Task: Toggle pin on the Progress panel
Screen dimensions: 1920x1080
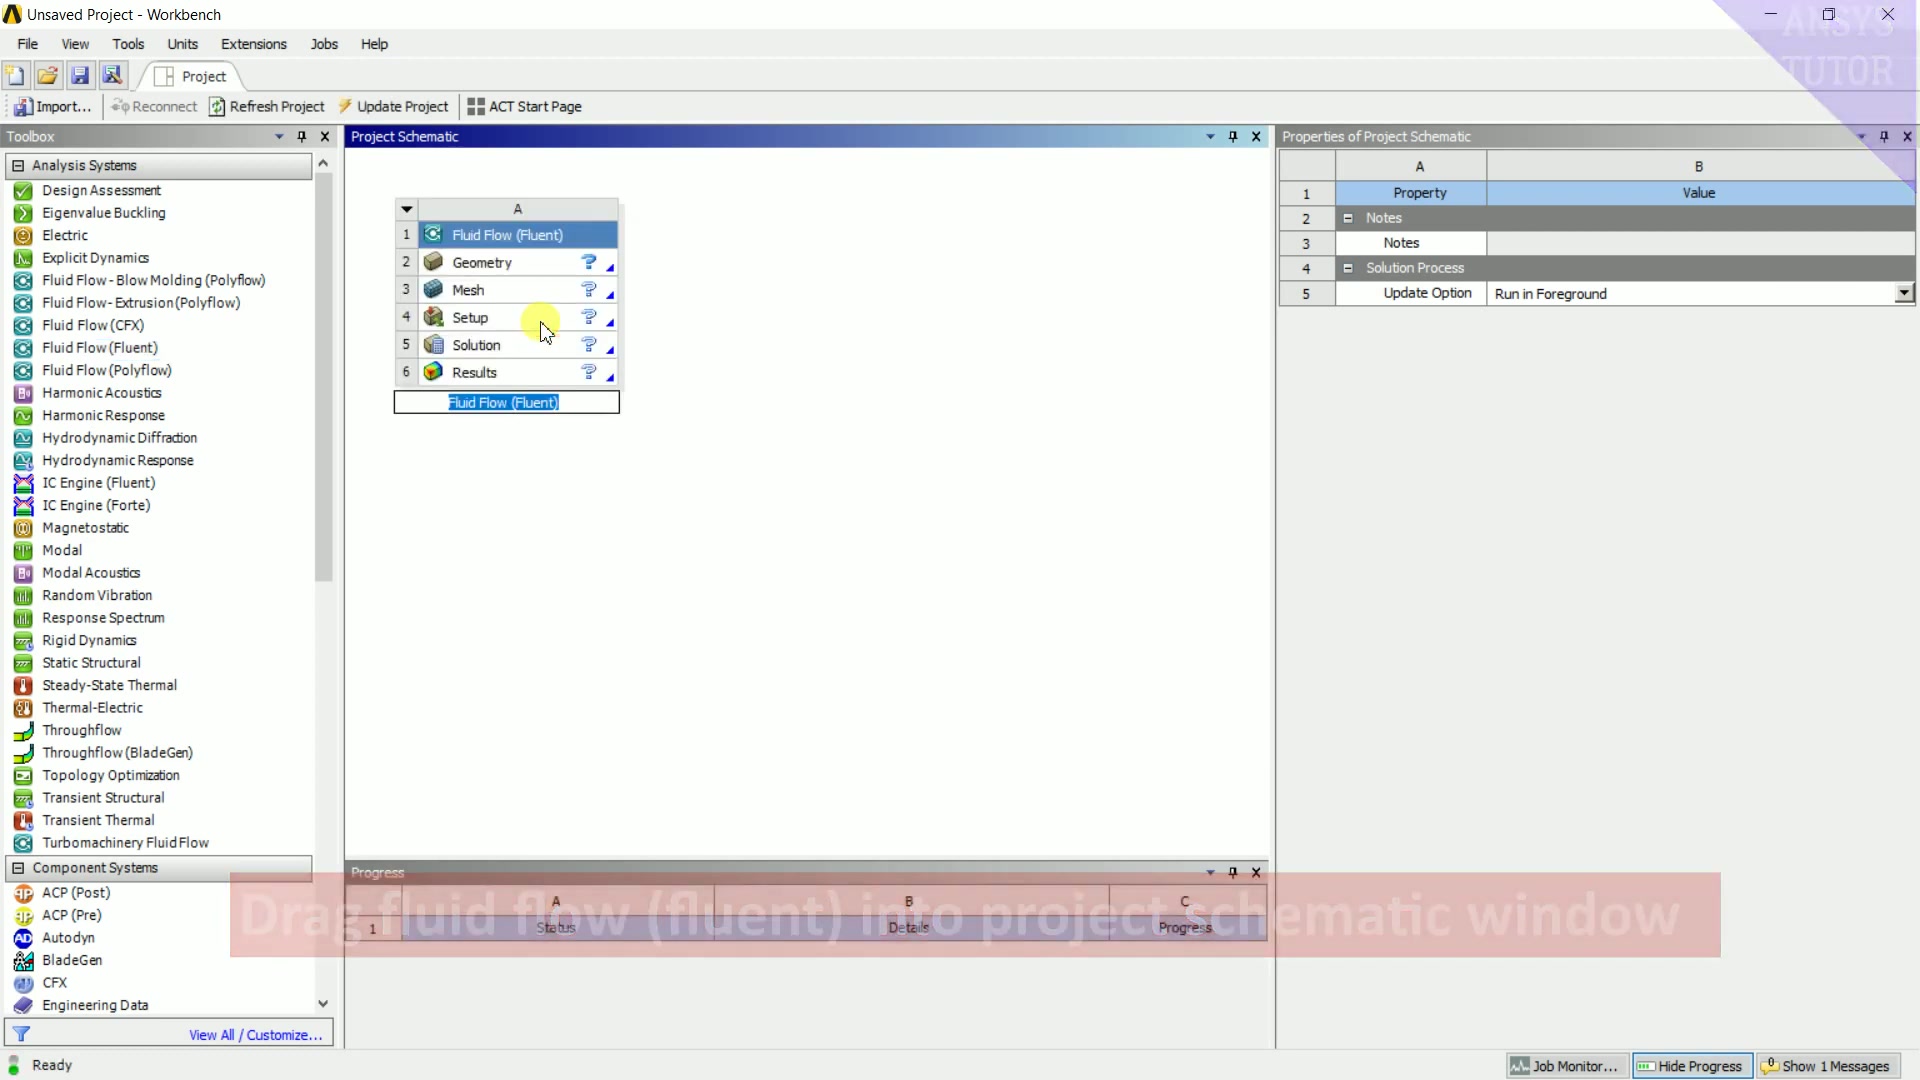Action: (1233, 873)
